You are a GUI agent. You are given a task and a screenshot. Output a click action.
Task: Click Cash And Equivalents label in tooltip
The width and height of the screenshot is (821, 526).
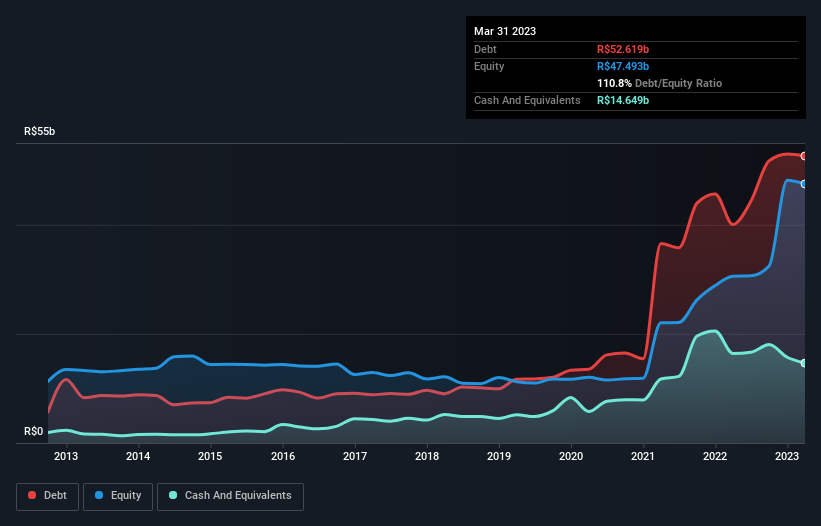[527, 100]
